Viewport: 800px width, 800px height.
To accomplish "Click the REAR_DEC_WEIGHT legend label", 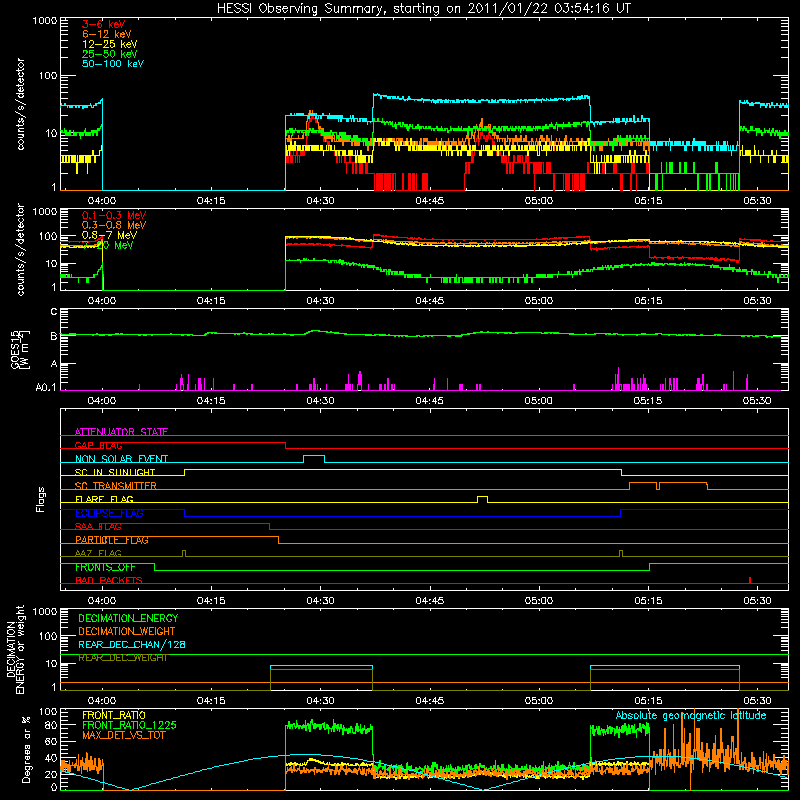I will (122, 658).
